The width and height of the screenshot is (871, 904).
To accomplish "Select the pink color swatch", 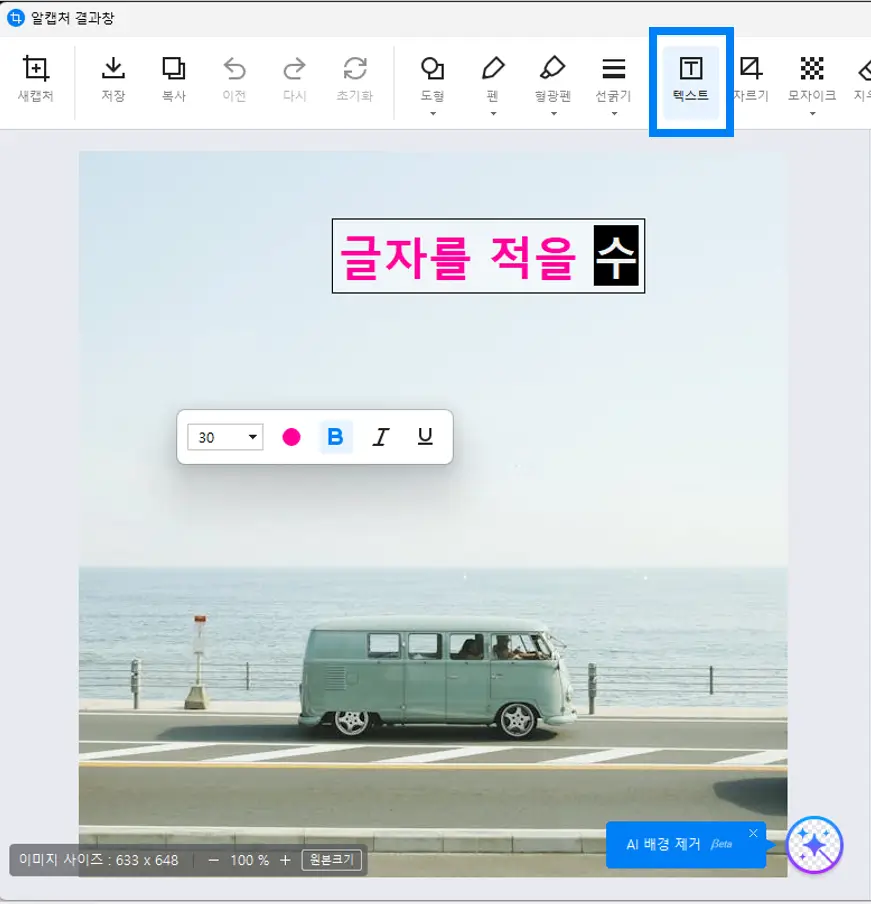I will [292, 436].
